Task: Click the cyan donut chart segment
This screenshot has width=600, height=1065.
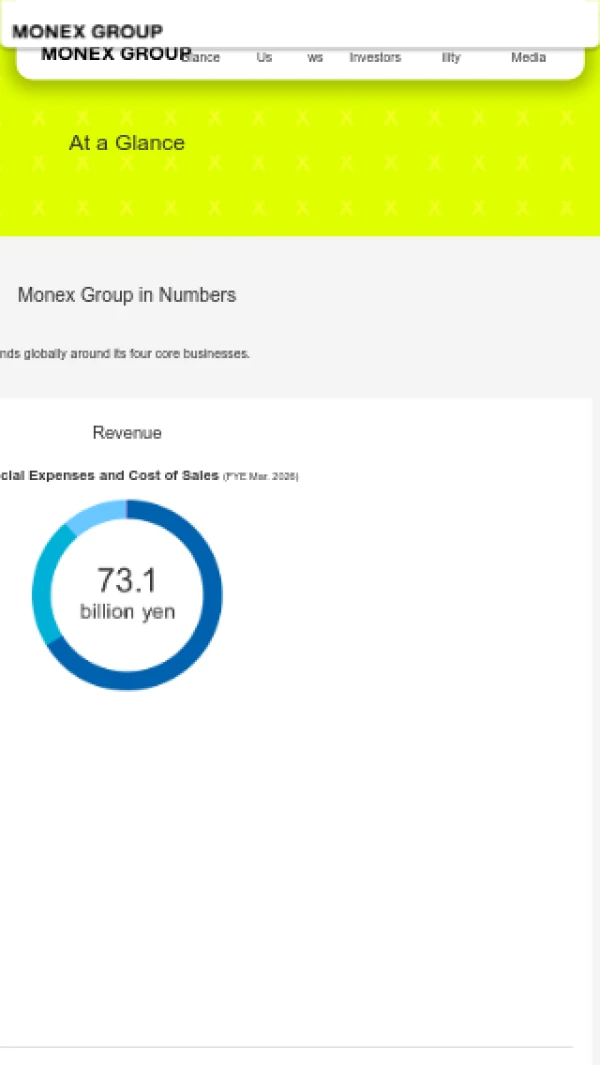Action: pos(43,584)
